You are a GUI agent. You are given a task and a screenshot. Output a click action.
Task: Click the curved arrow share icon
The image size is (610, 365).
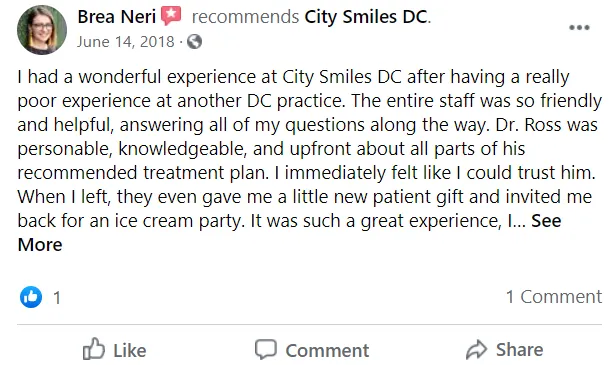click(477, 349)
